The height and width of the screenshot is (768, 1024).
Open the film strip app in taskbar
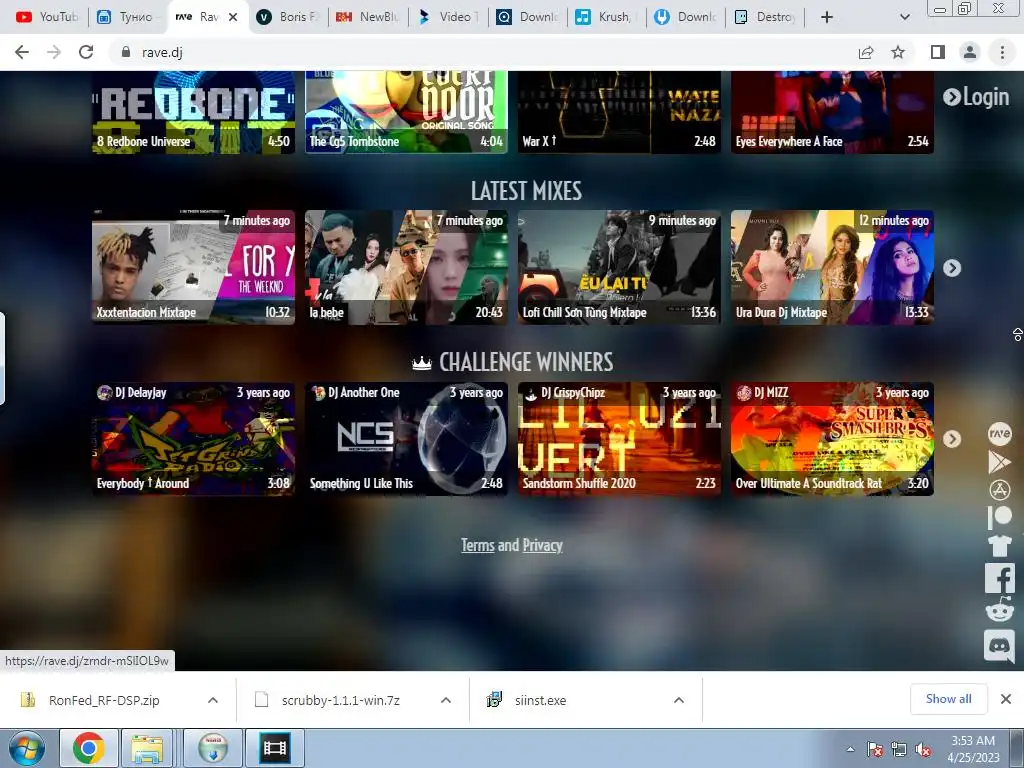275,748
